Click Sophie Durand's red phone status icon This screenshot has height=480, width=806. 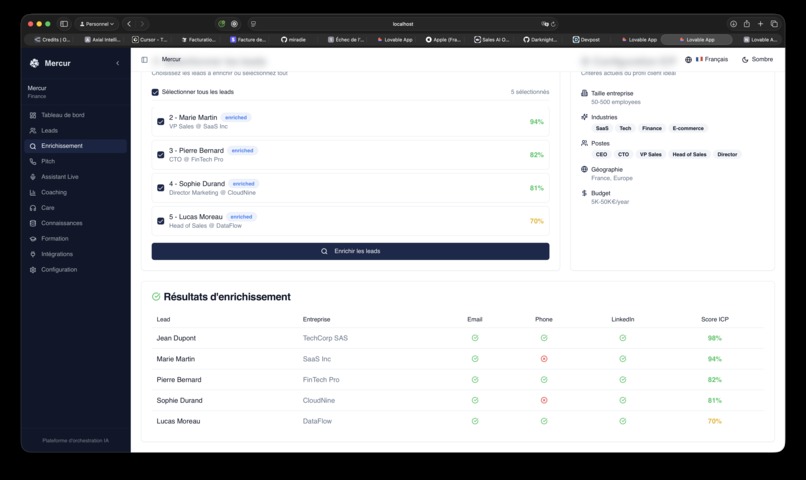544,400
